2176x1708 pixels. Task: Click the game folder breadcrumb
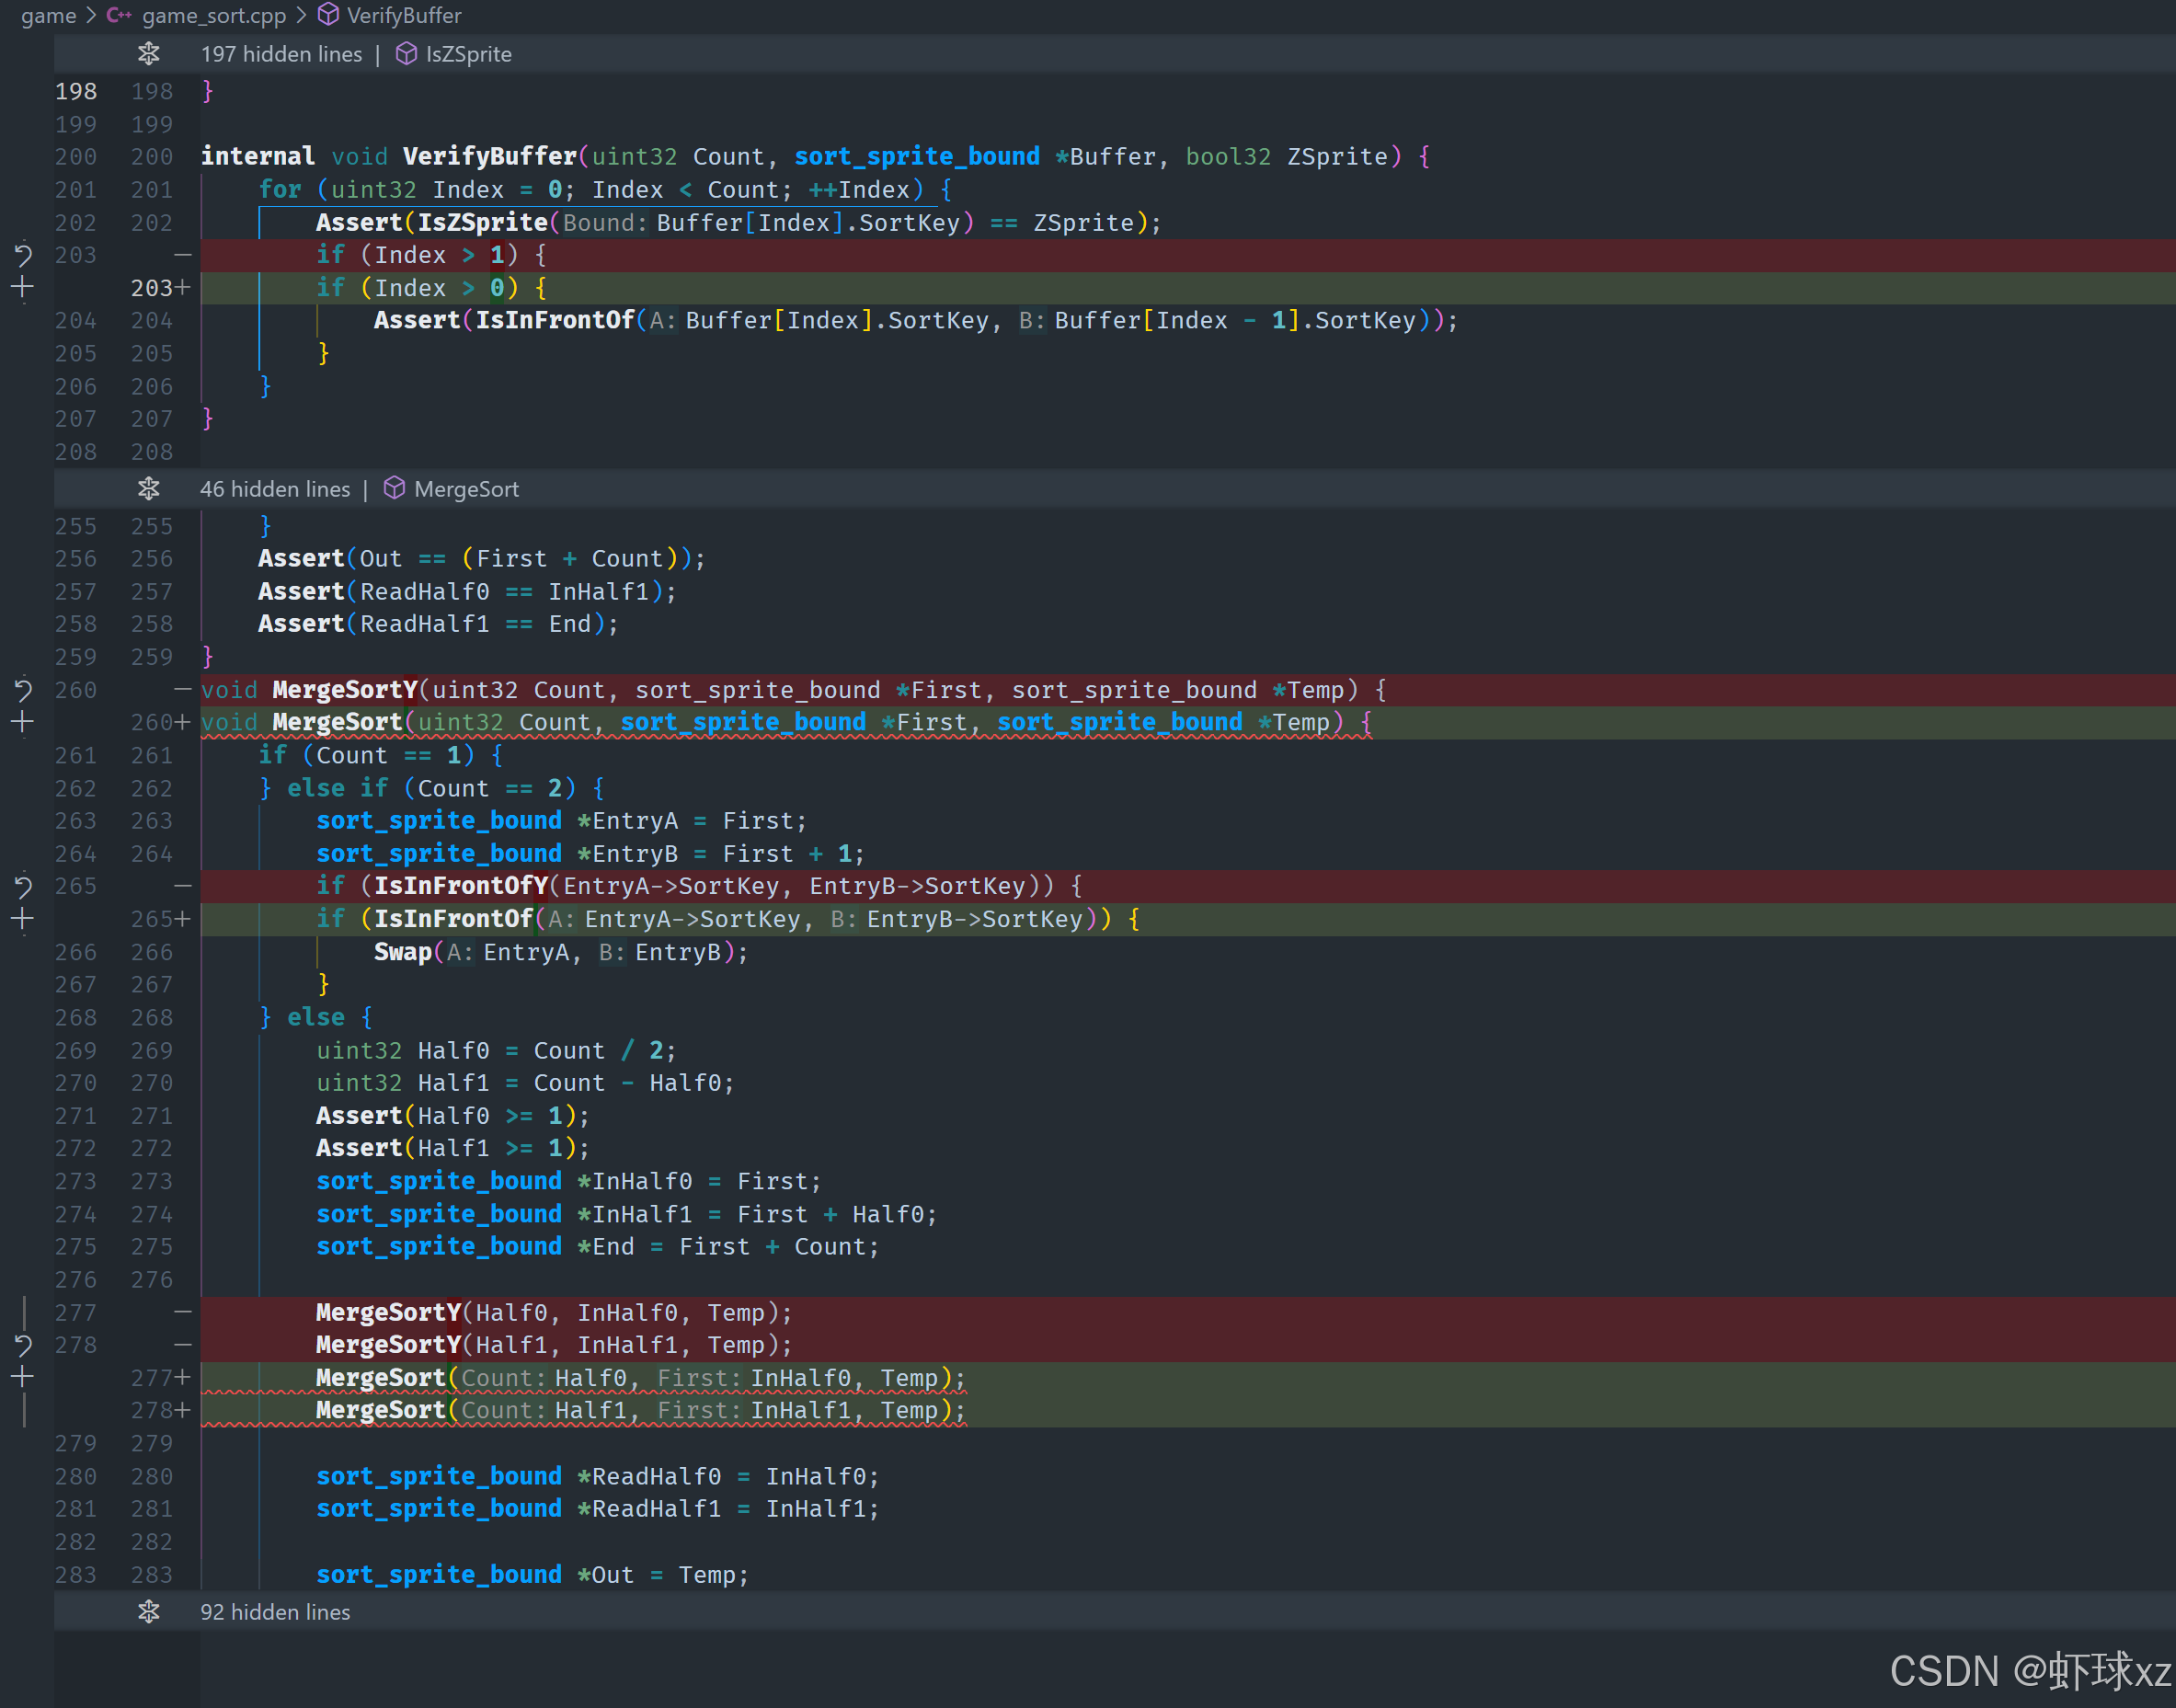click(x=48, y=15)
